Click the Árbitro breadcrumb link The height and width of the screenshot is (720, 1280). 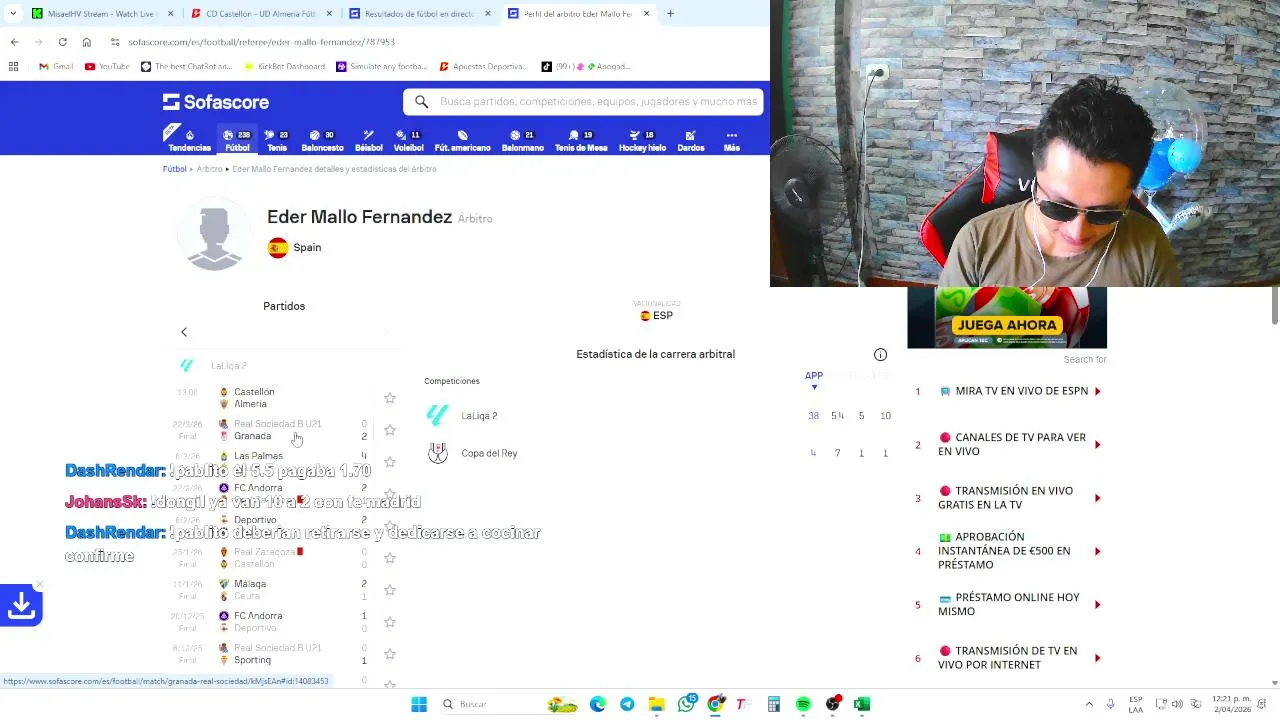pyautogui.click(x=209, y=169)
